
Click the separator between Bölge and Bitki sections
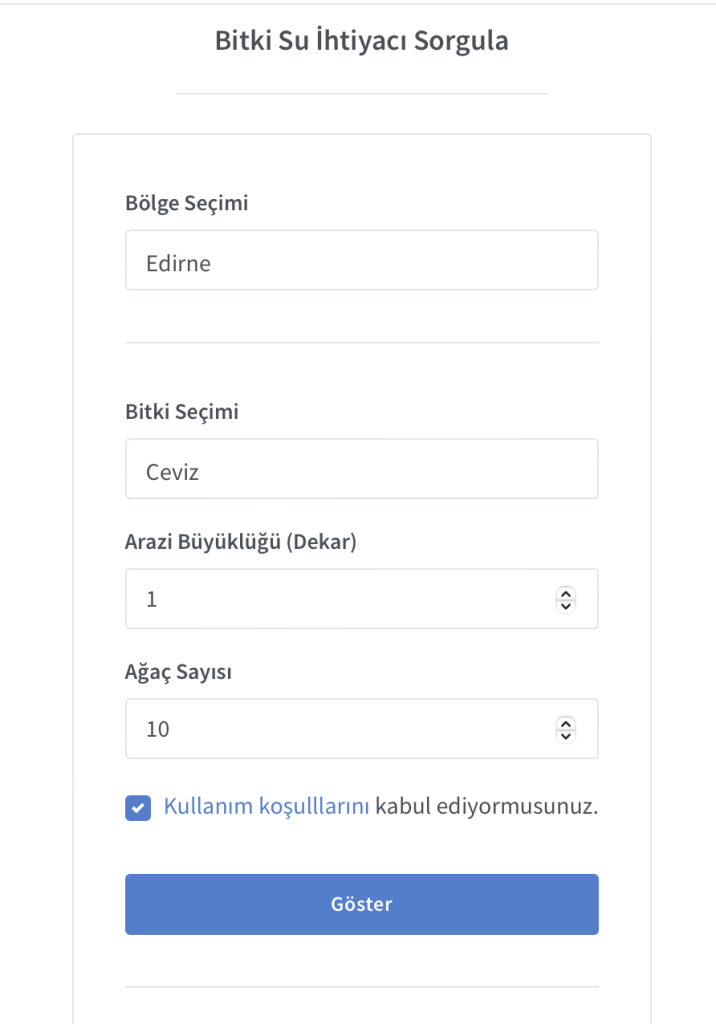361,343
